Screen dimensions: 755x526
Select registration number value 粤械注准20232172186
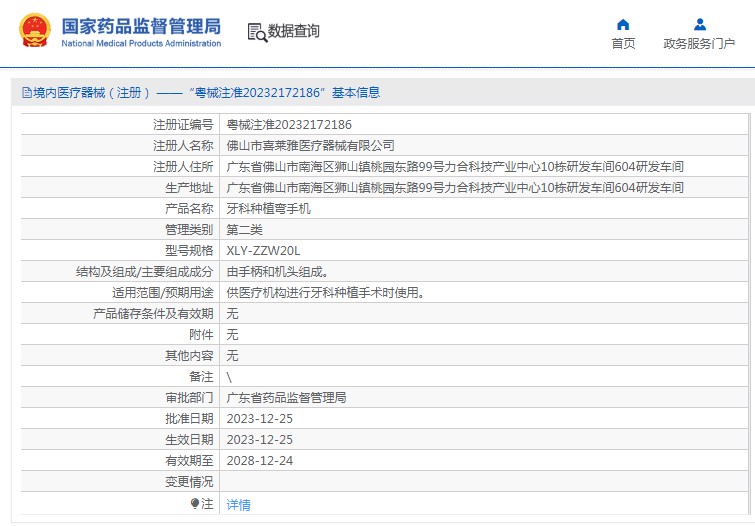[x=289, y=125]
